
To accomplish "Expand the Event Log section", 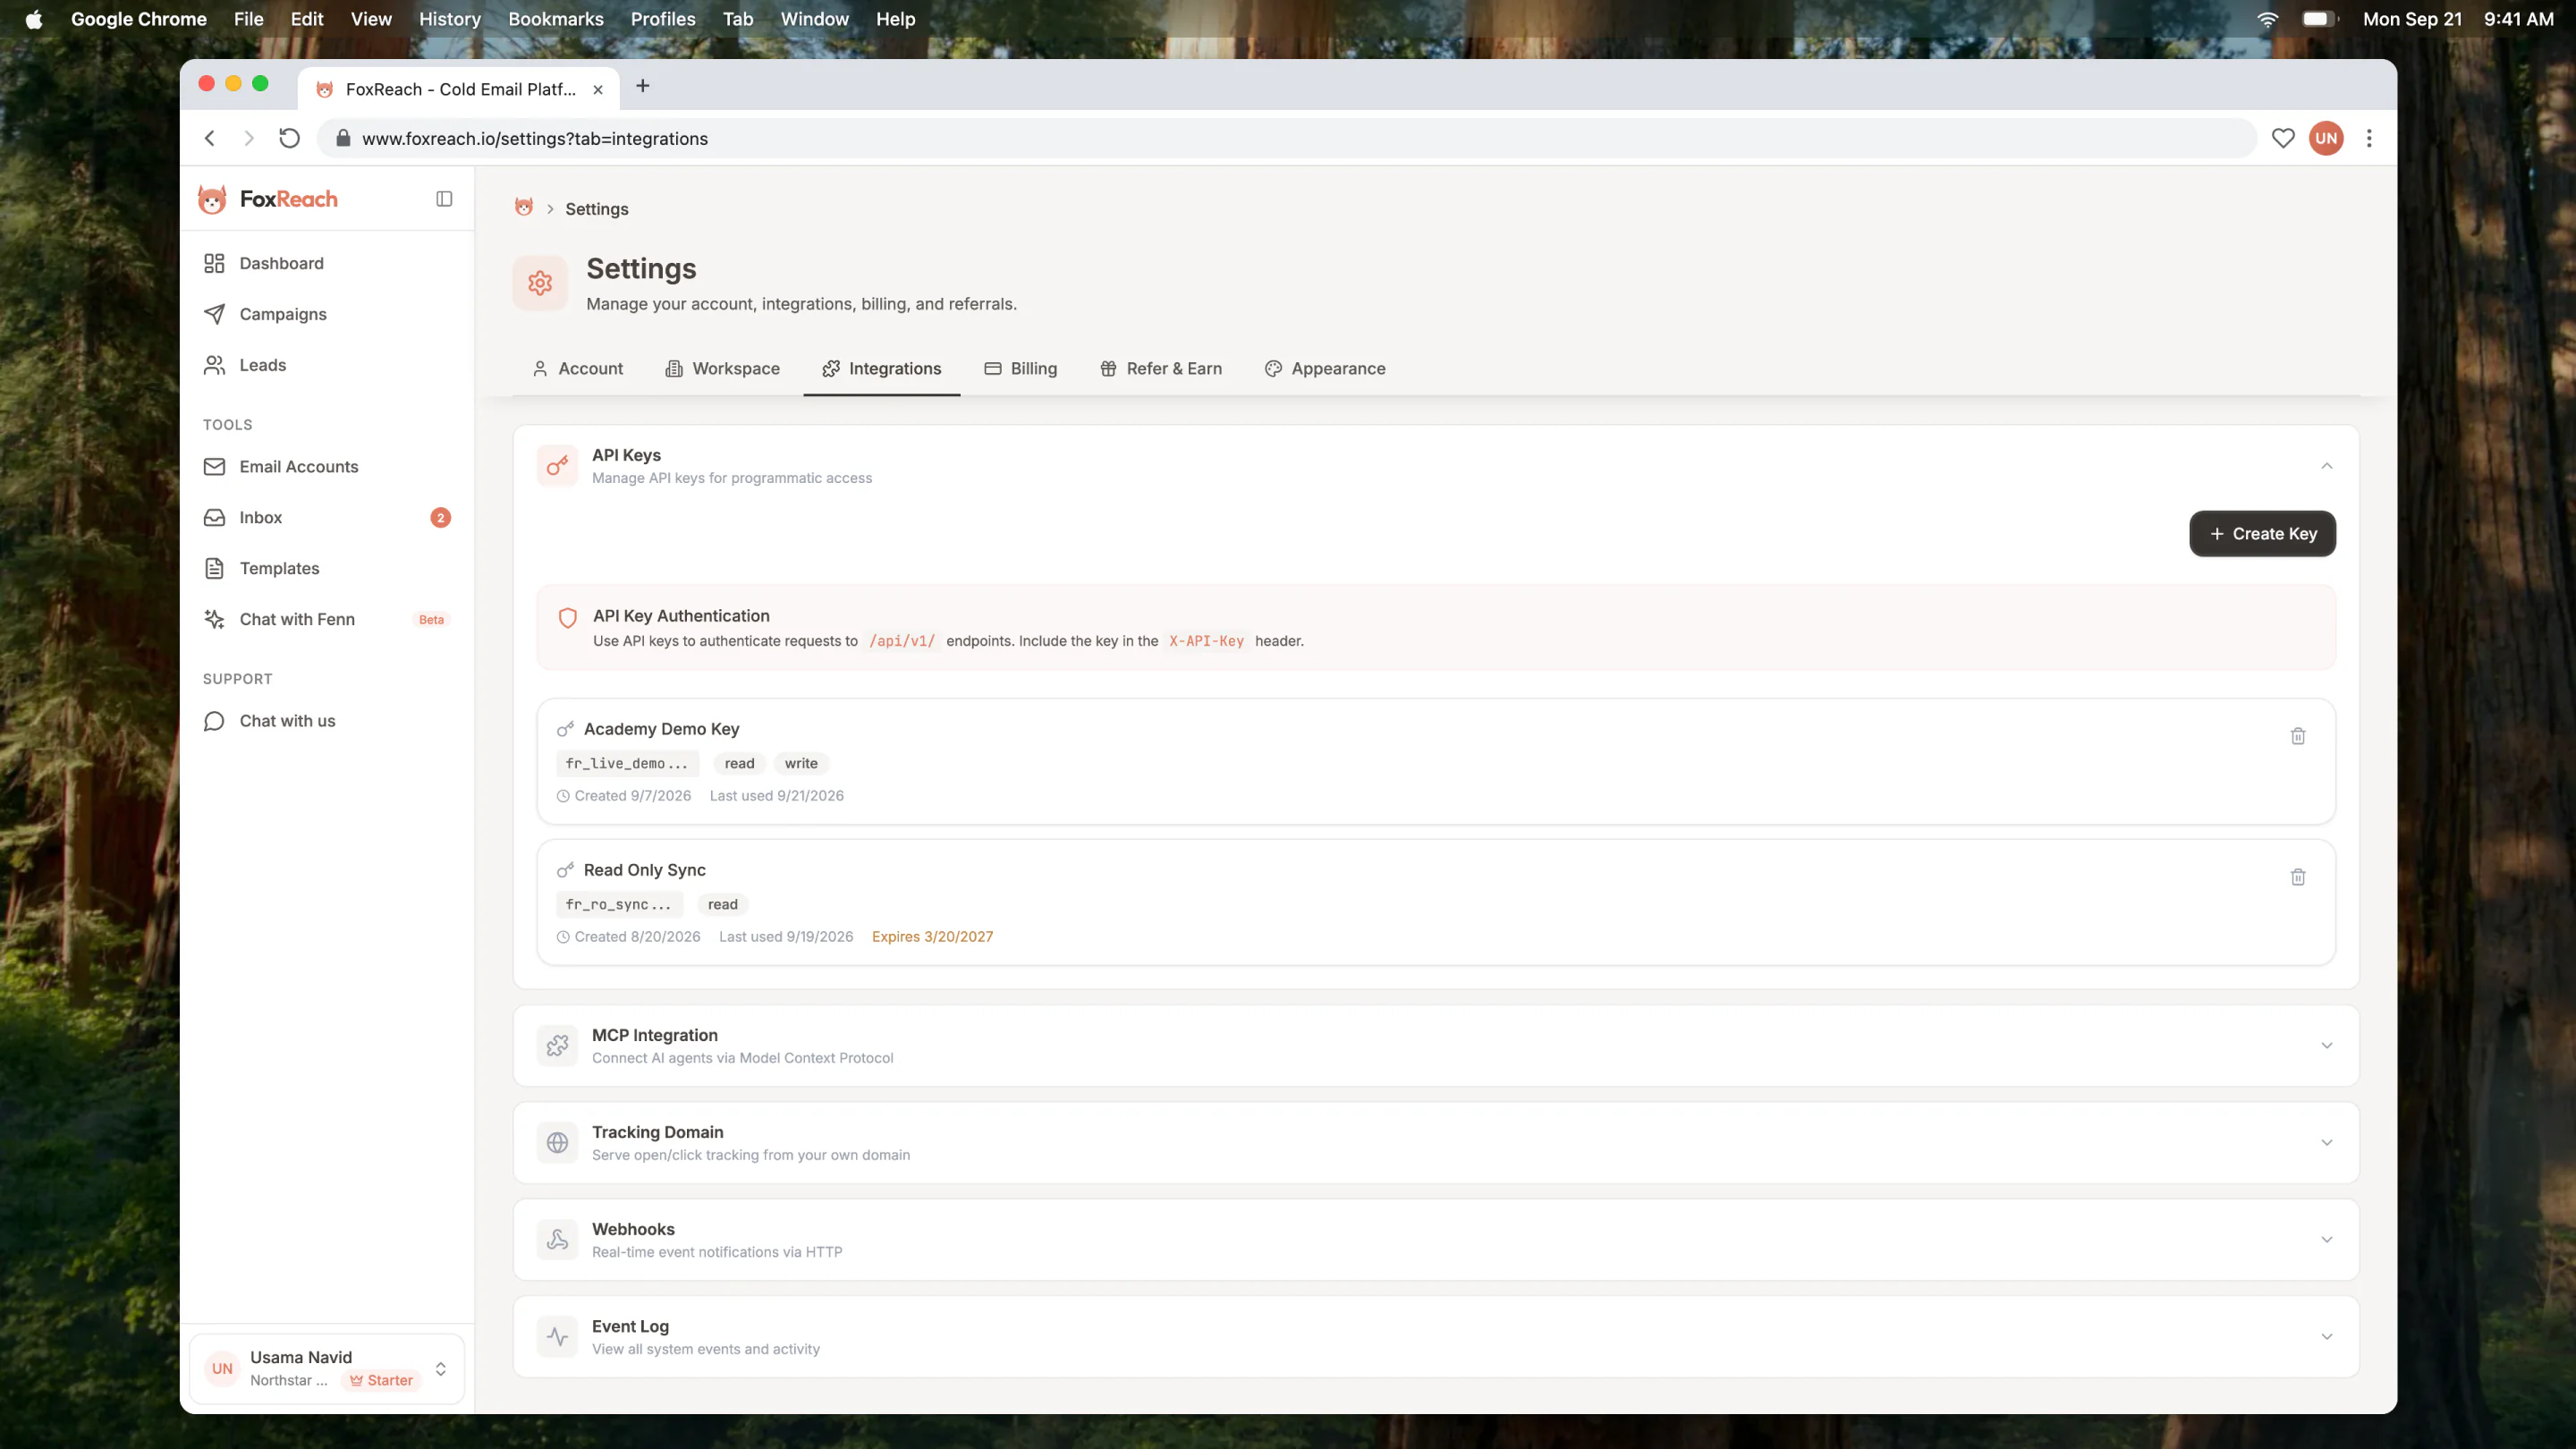I will (2326, 1337).
